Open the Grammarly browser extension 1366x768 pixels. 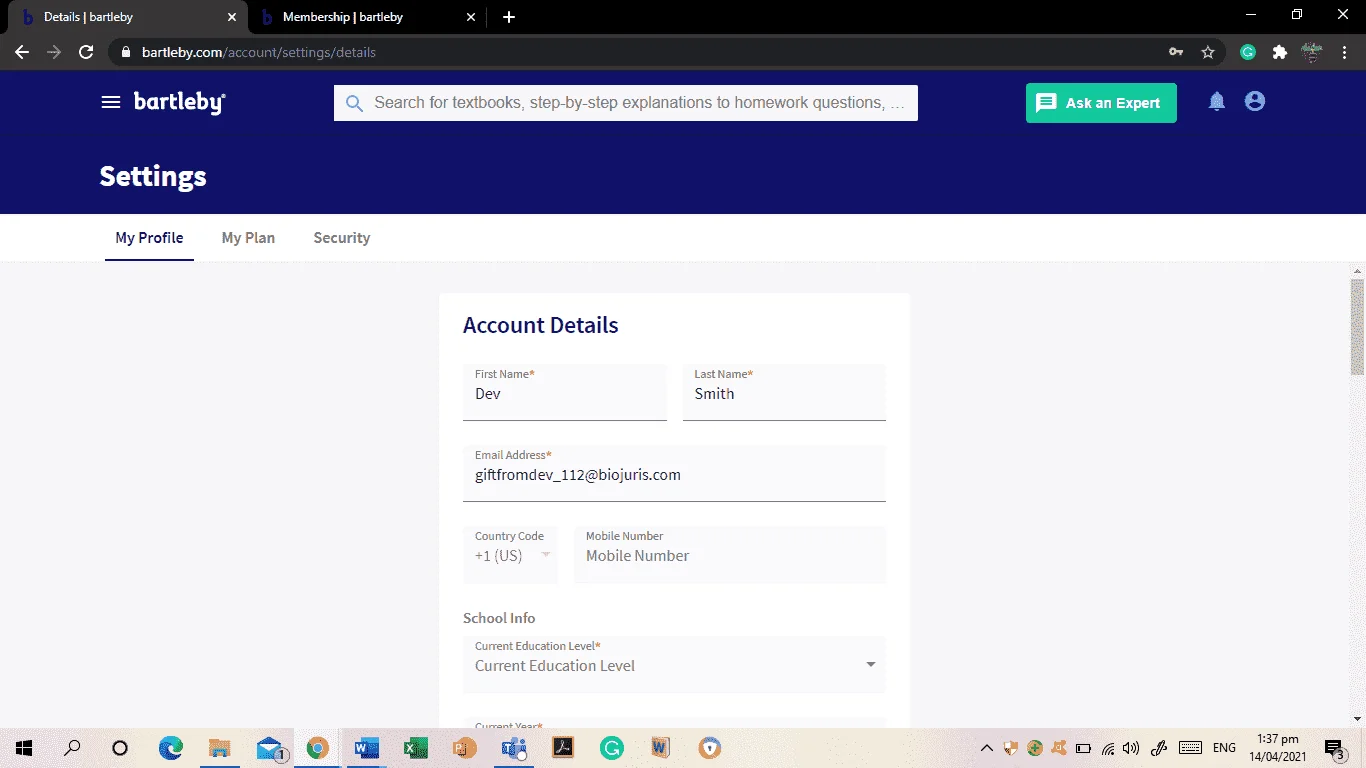[x=1248, y=52]
